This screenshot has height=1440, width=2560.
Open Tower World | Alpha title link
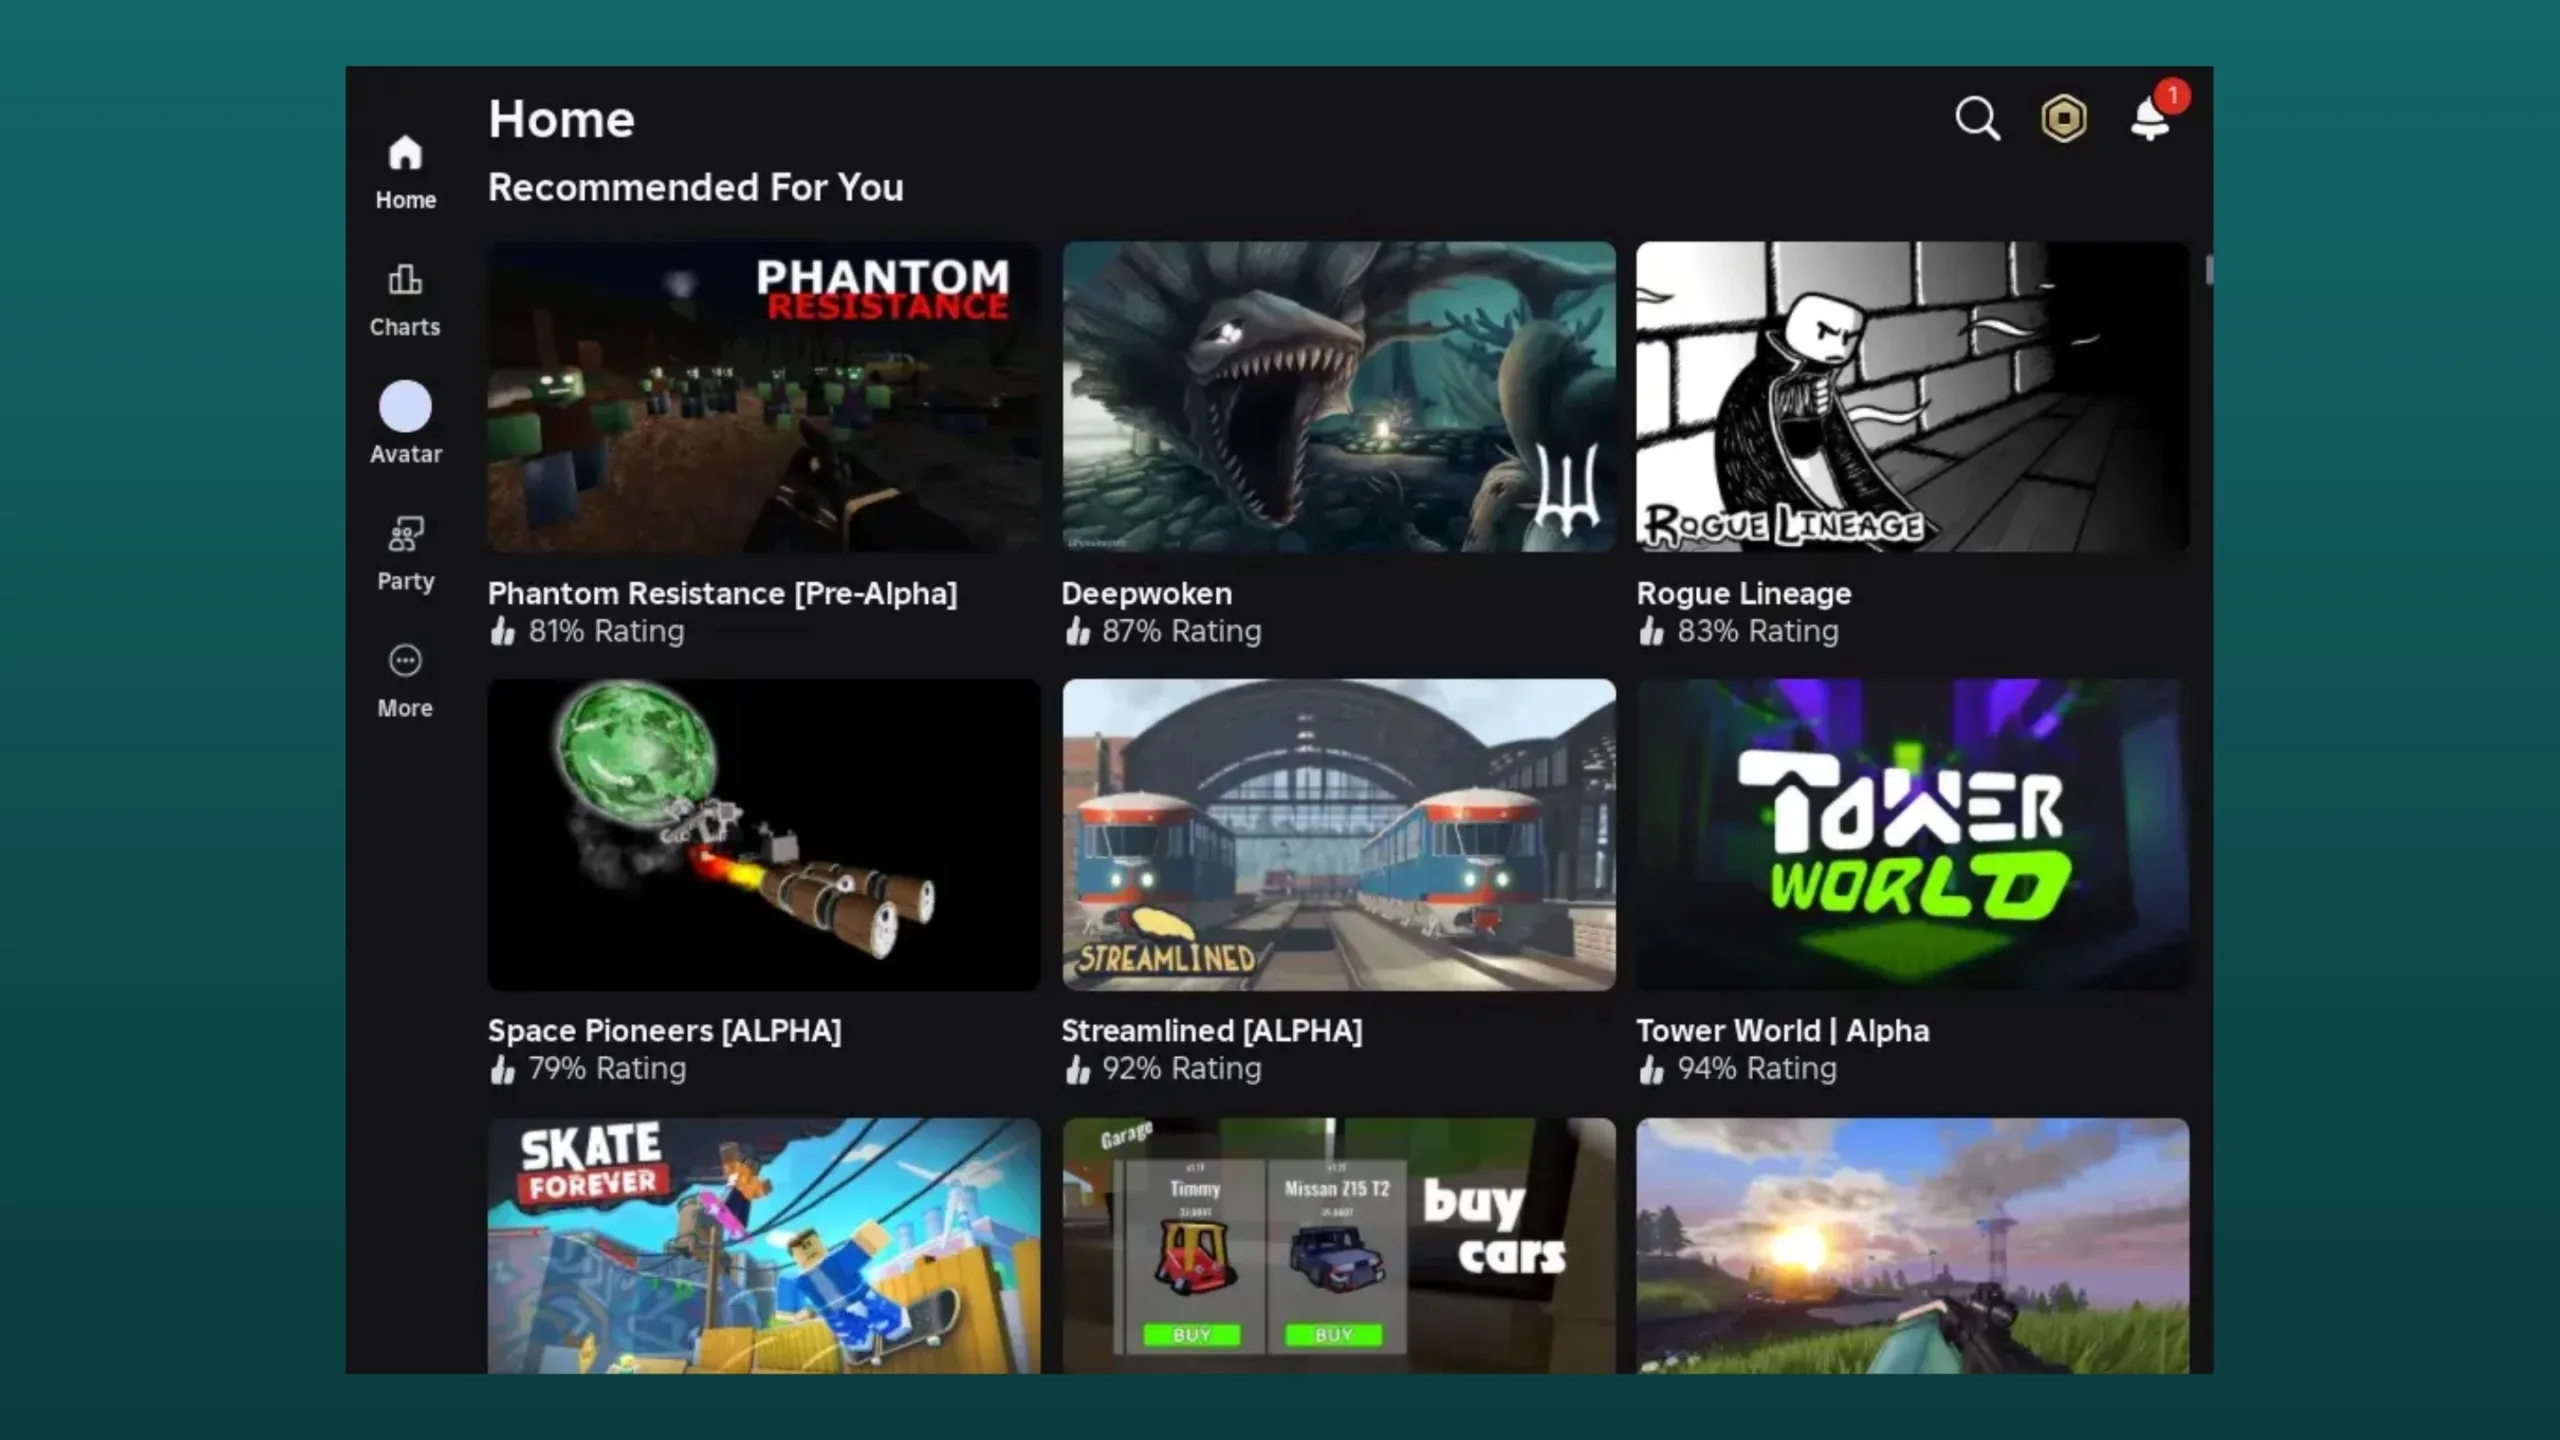[1783, 1031]
